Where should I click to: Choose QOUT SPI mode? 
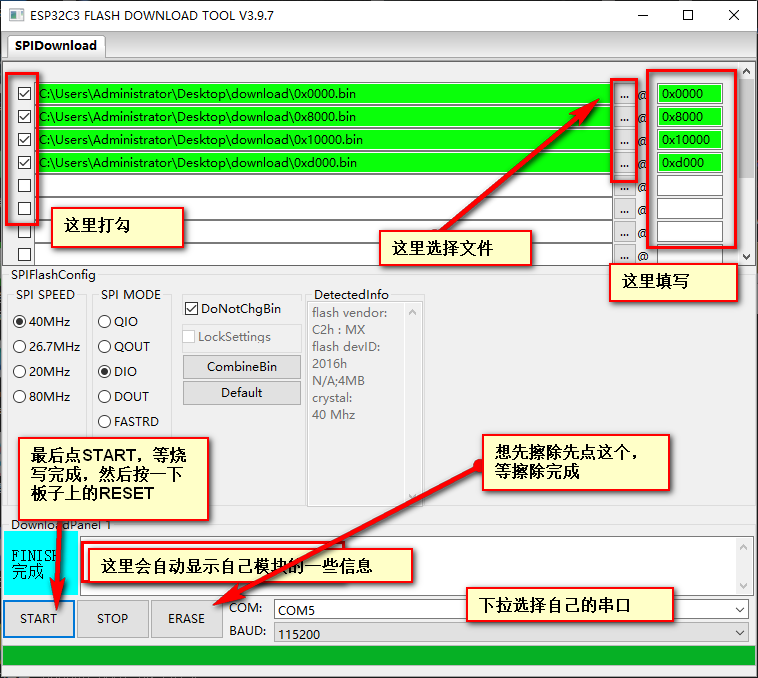pyautogui.click(x=124, y=346)
